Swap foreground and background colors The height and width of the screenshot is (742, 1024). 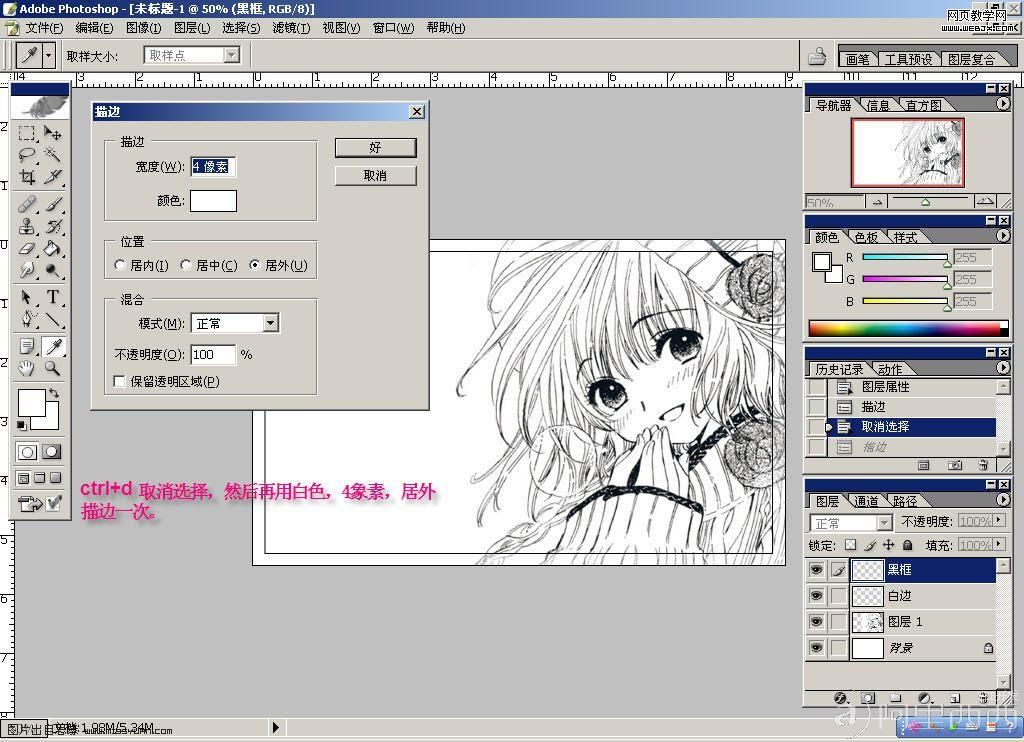tap(54, 393)
